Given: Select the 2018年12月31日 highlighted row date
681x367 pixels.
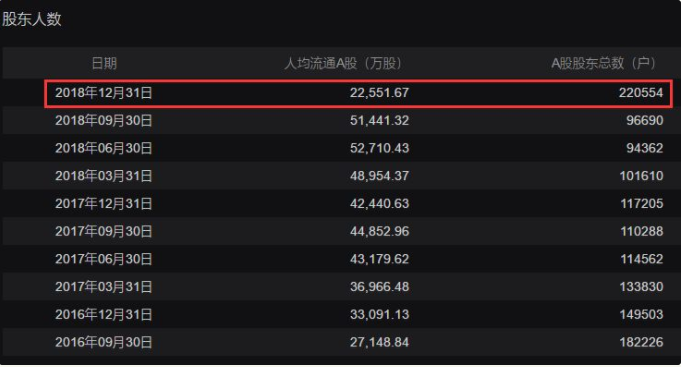Looking at the screenshot, I should point(103,93).
